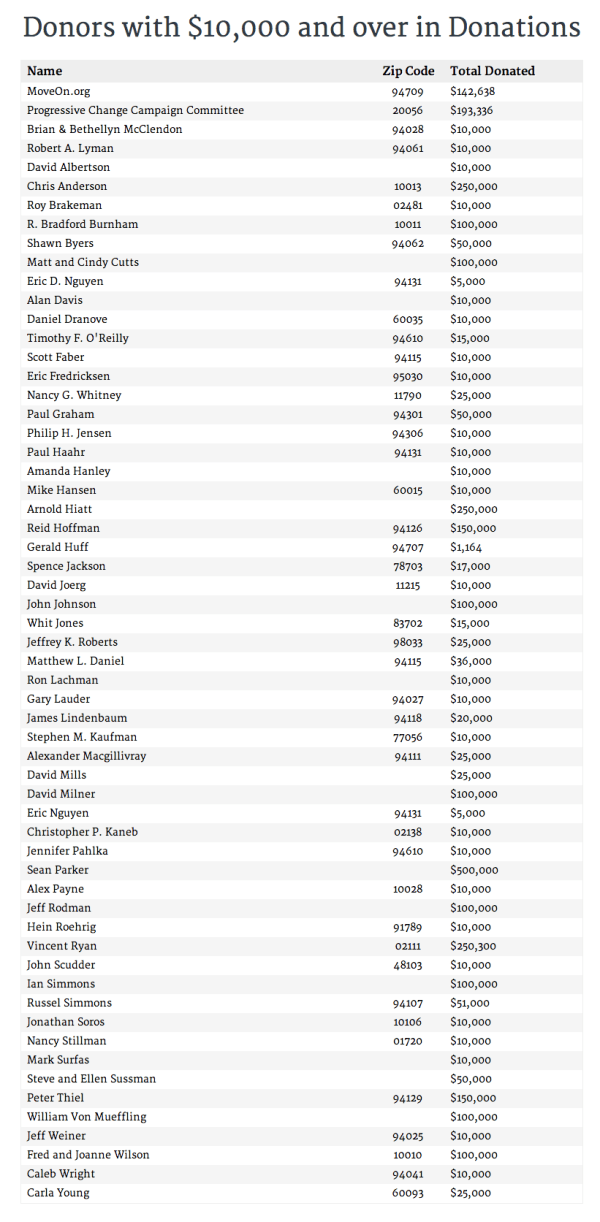This screenshot has height=1222, width=600.
Task: Select Alexander Macgillivray's name cell
Action: (x=86, y=756)
